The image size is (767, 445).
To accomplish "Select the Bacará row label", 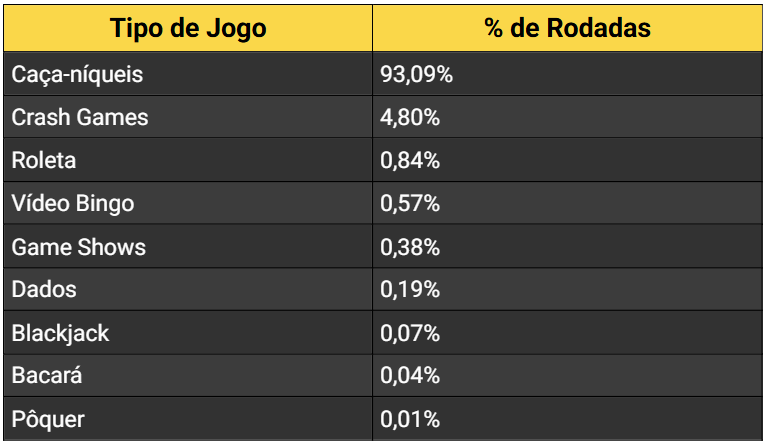I will 47,376.
